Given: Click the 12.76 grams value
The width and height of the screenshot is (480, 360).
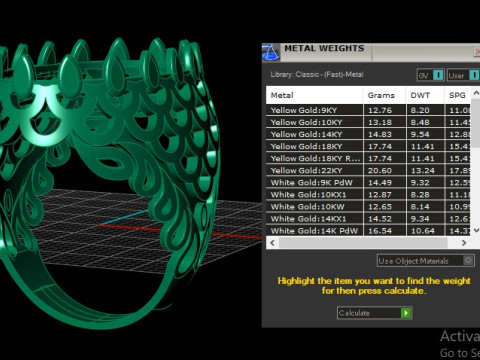Looking at the screenshot, I should 380,110.
